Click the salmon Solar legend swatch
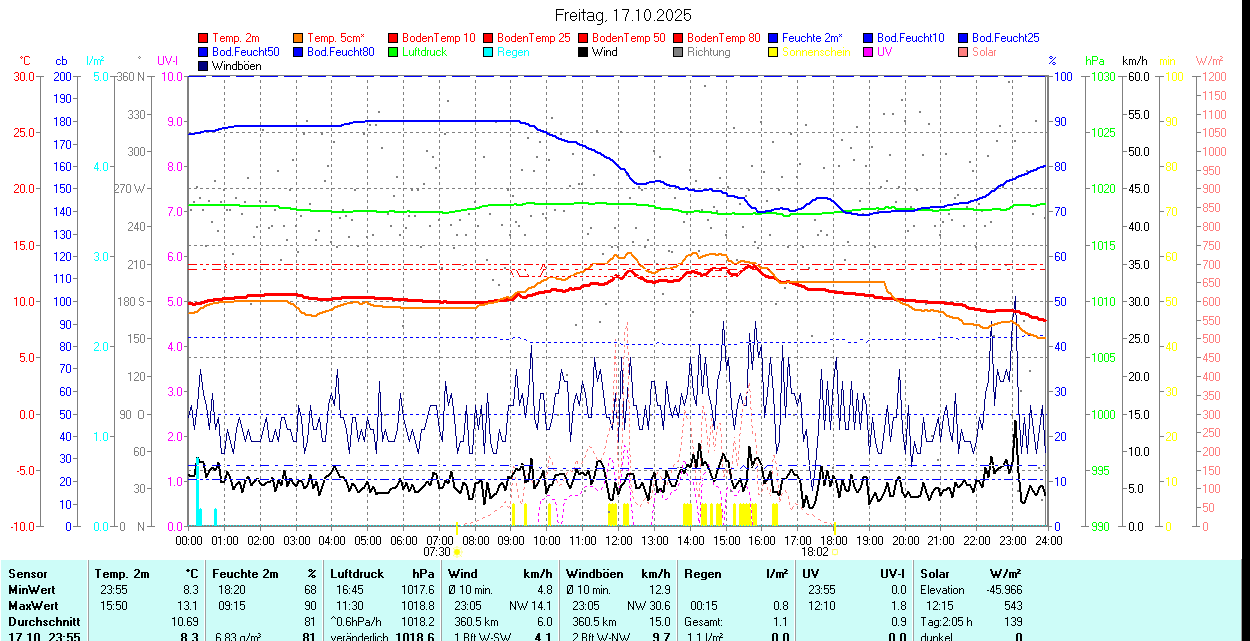 pyautogui.click(x=963, y=52)
